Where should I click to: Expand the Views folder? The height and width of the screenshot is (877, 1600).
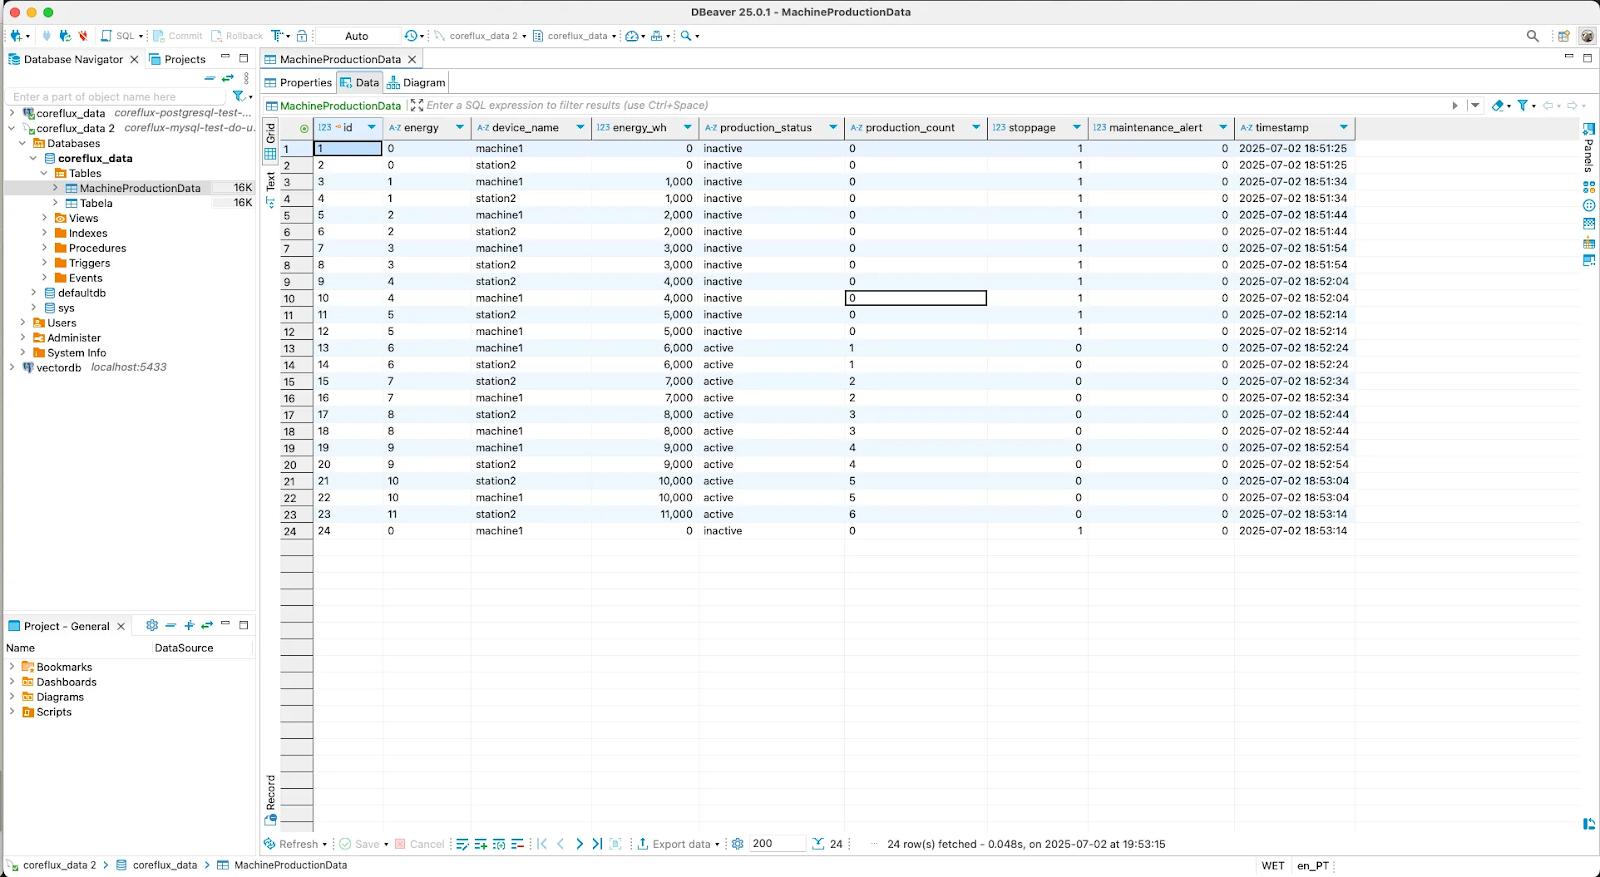44,218
